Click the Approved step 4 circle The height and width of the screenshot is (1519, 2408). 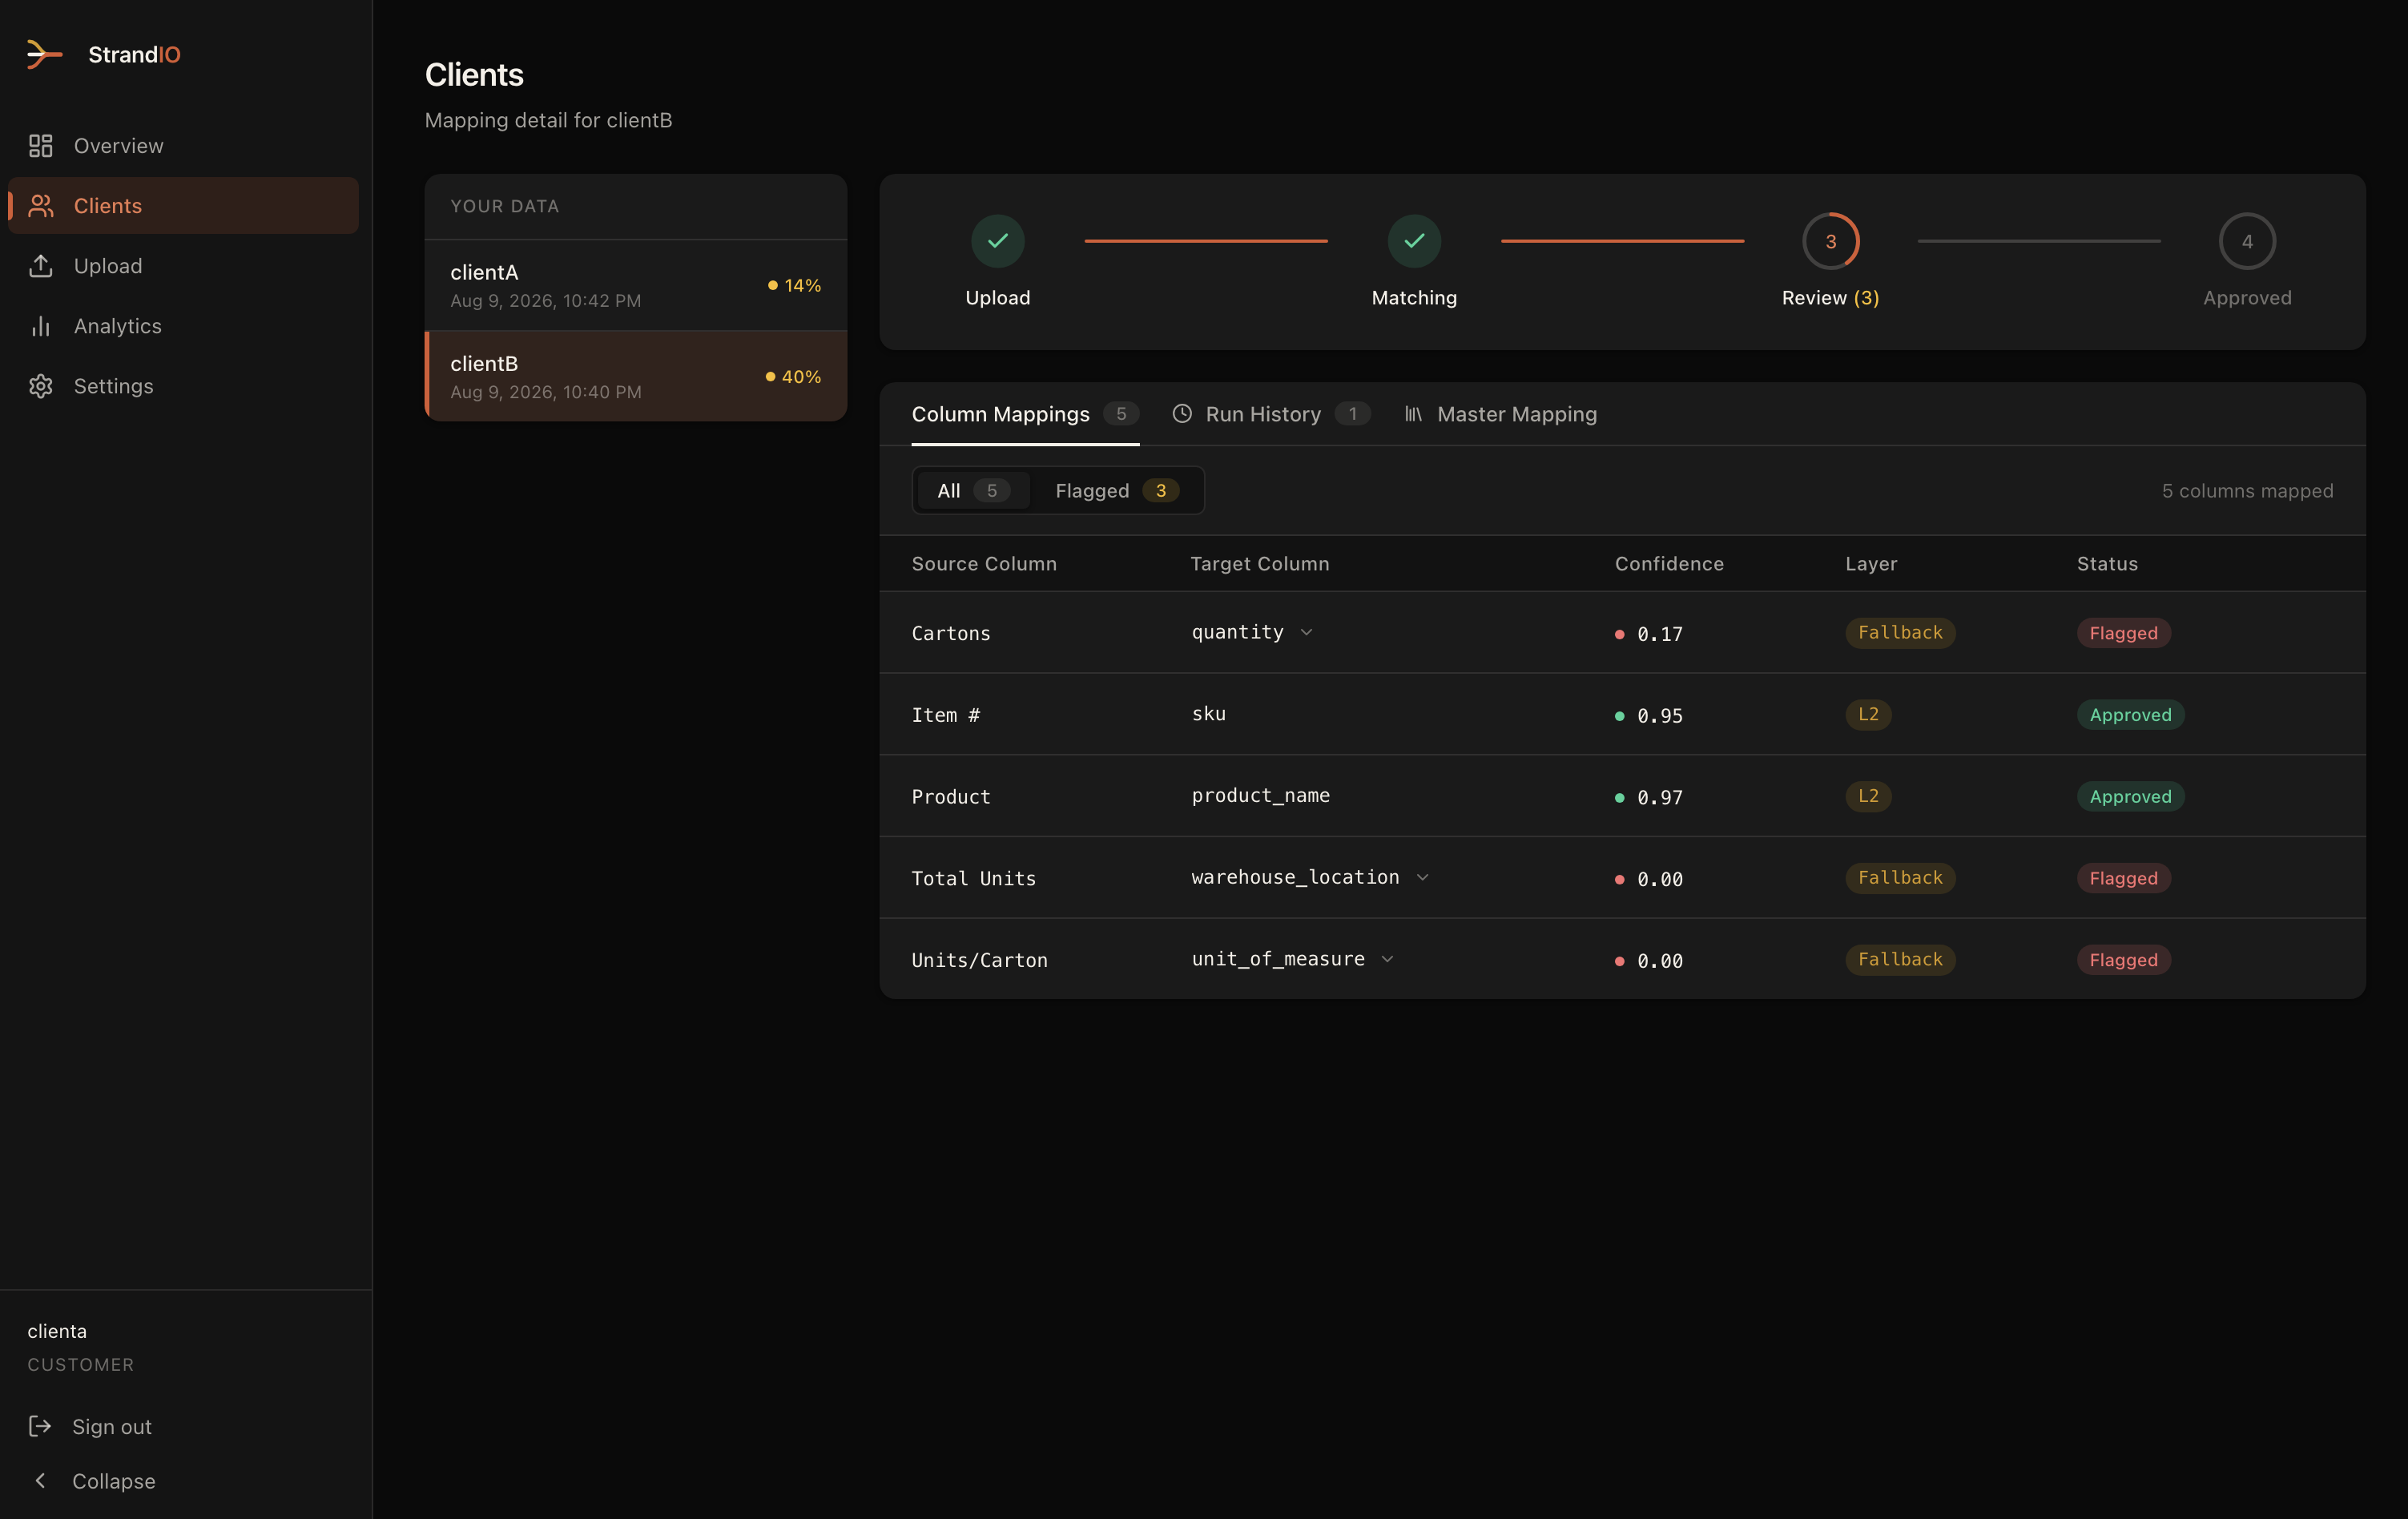2247,241
